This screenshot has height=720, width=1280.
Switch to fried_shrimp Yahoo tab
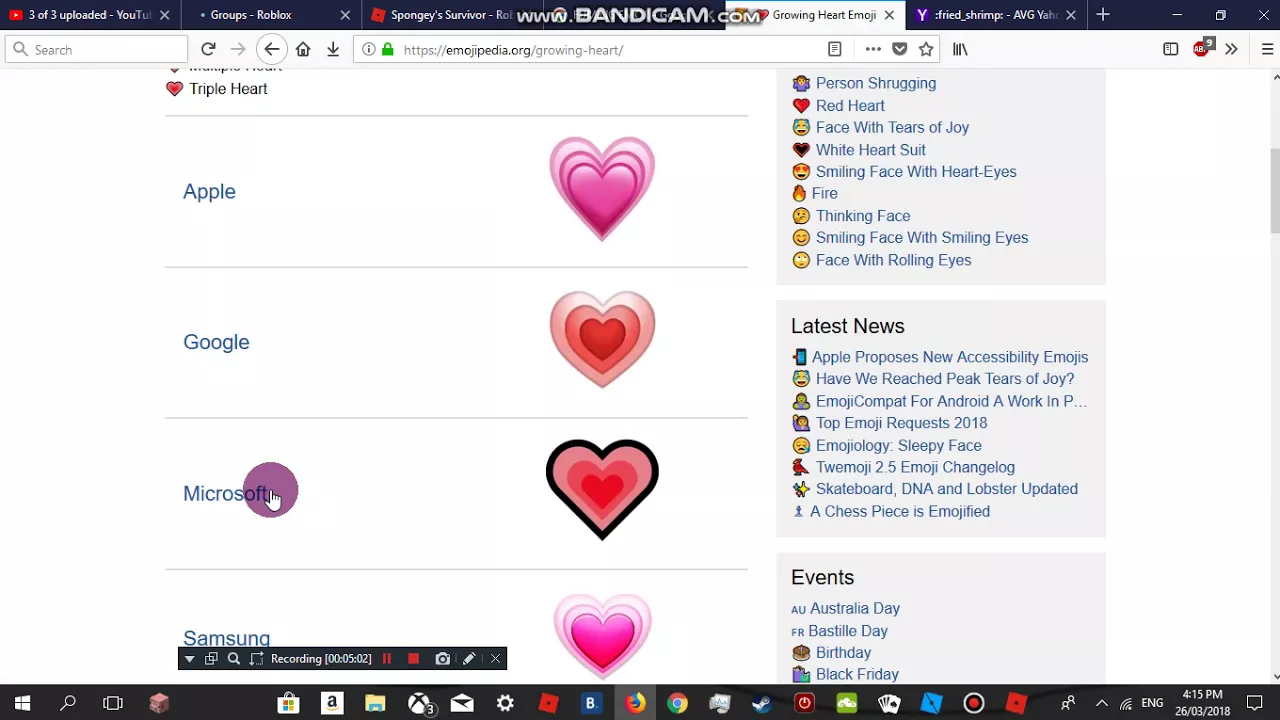point(994,15)
